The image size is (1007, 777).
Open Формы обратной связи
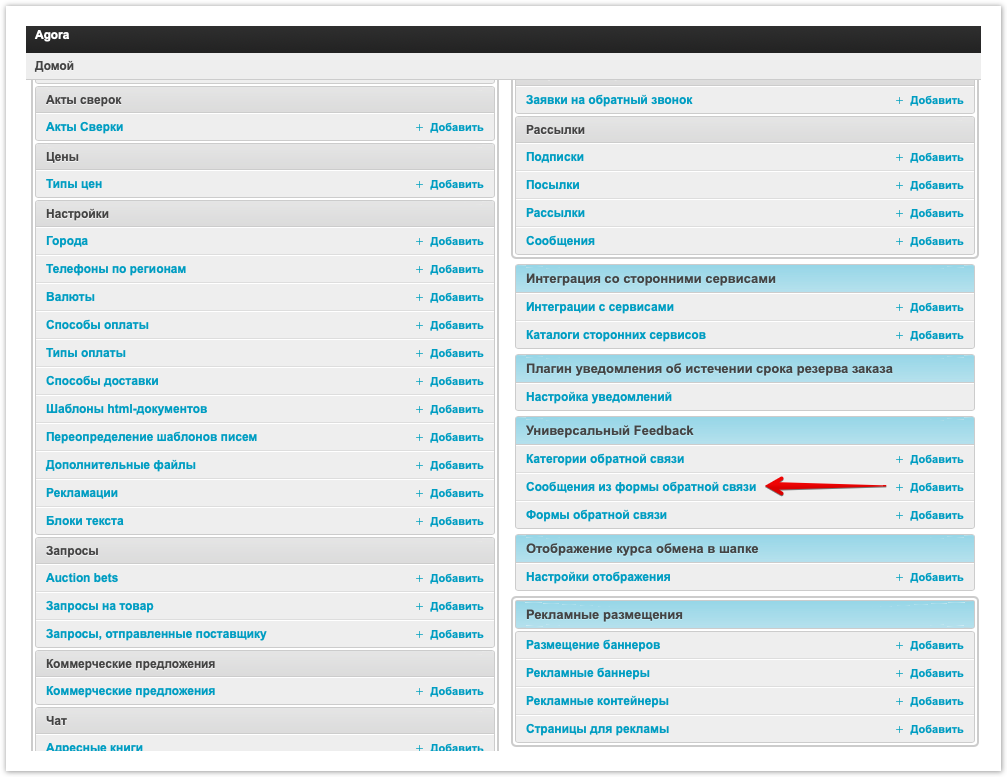pyautogui.click(x=596, y=515)
